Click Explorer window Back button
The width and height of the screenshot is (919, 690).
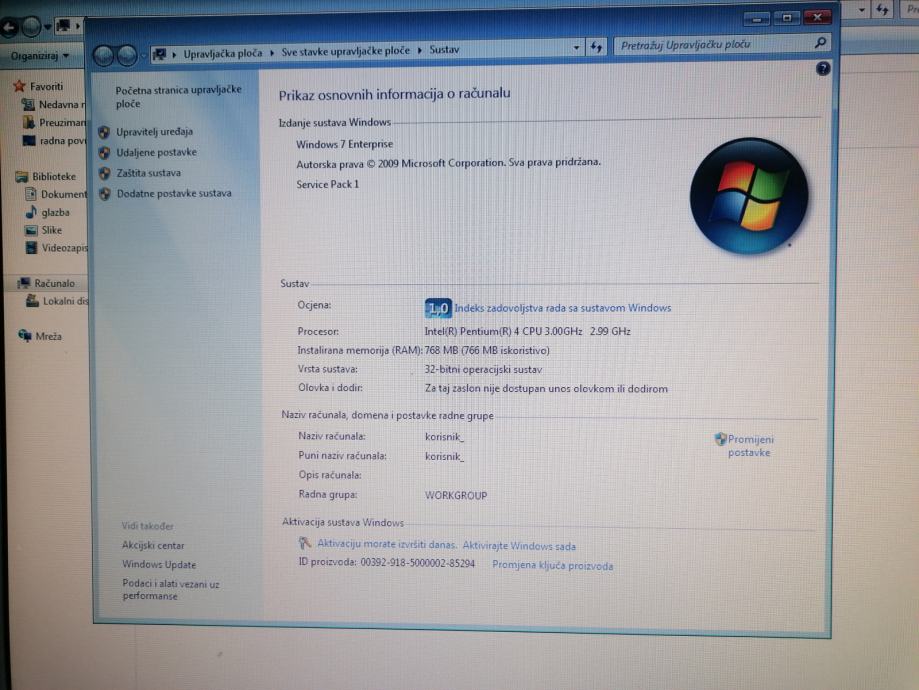click(8, 27)
